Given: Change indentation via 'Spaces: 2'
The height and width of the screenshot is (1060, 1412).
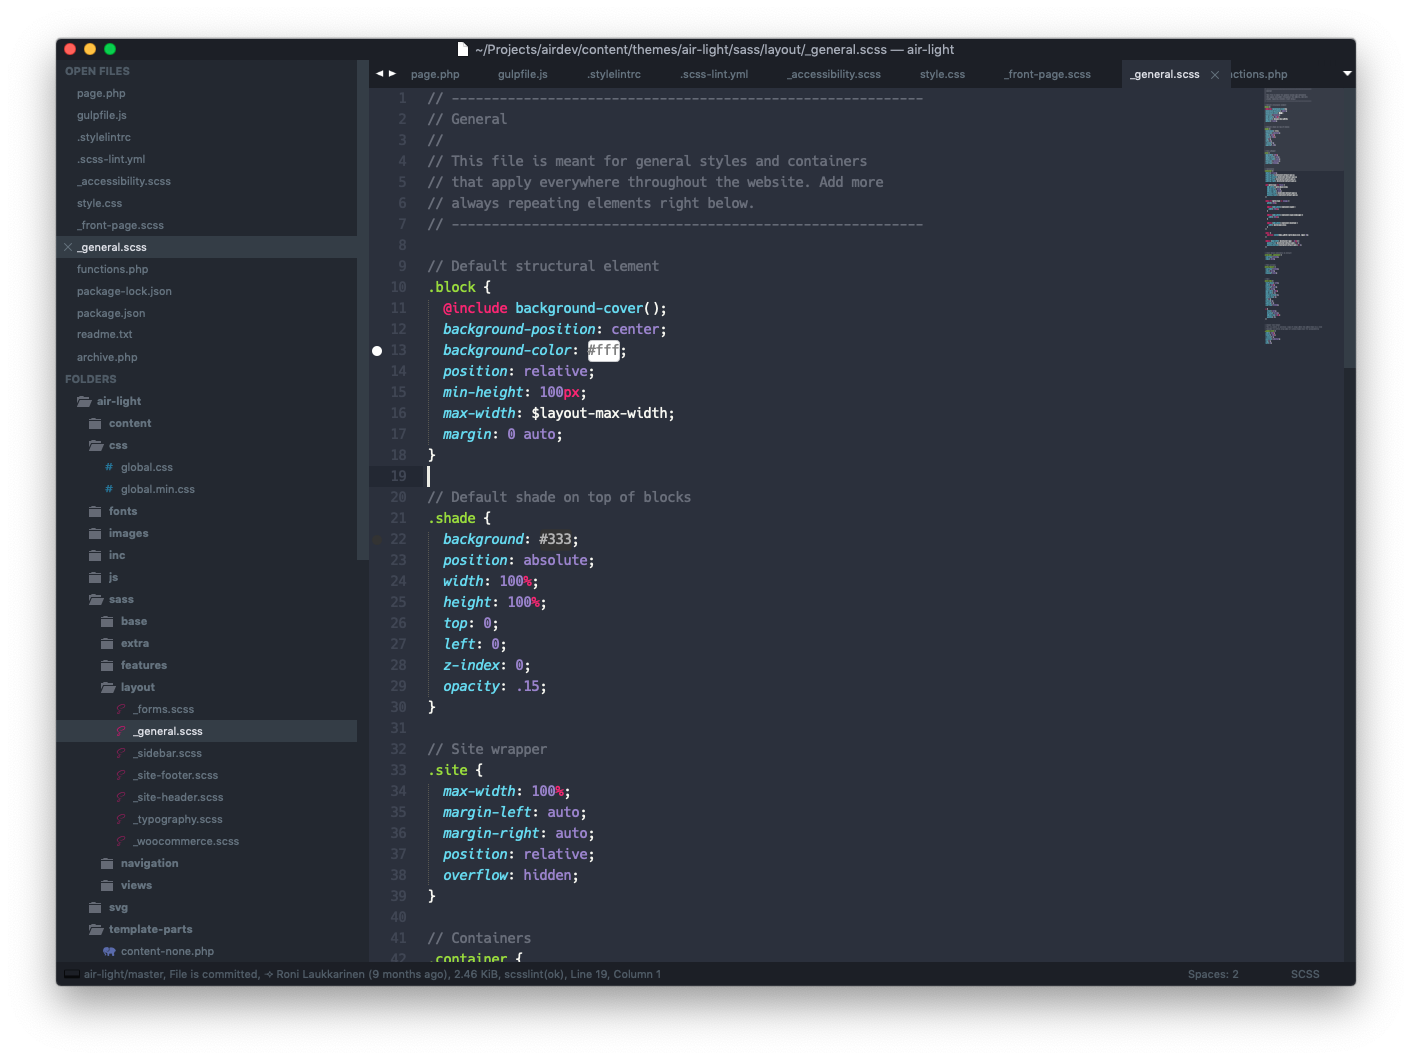Looking at the screenshot, I should coord(1213,974).
